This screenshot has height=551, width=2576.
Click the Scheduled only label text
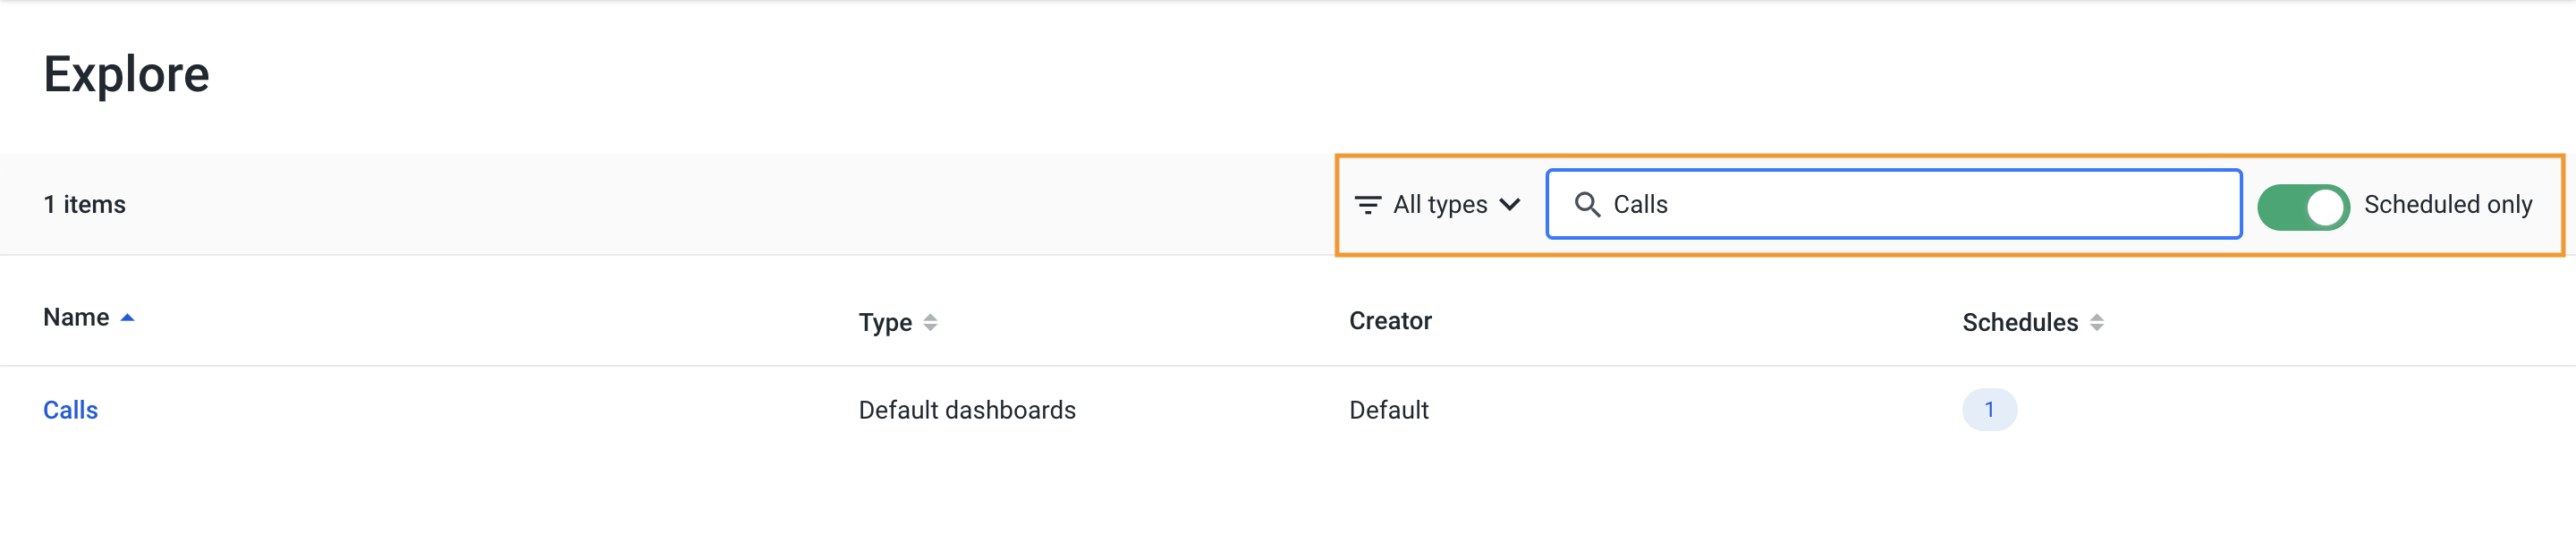(2447, 205)
